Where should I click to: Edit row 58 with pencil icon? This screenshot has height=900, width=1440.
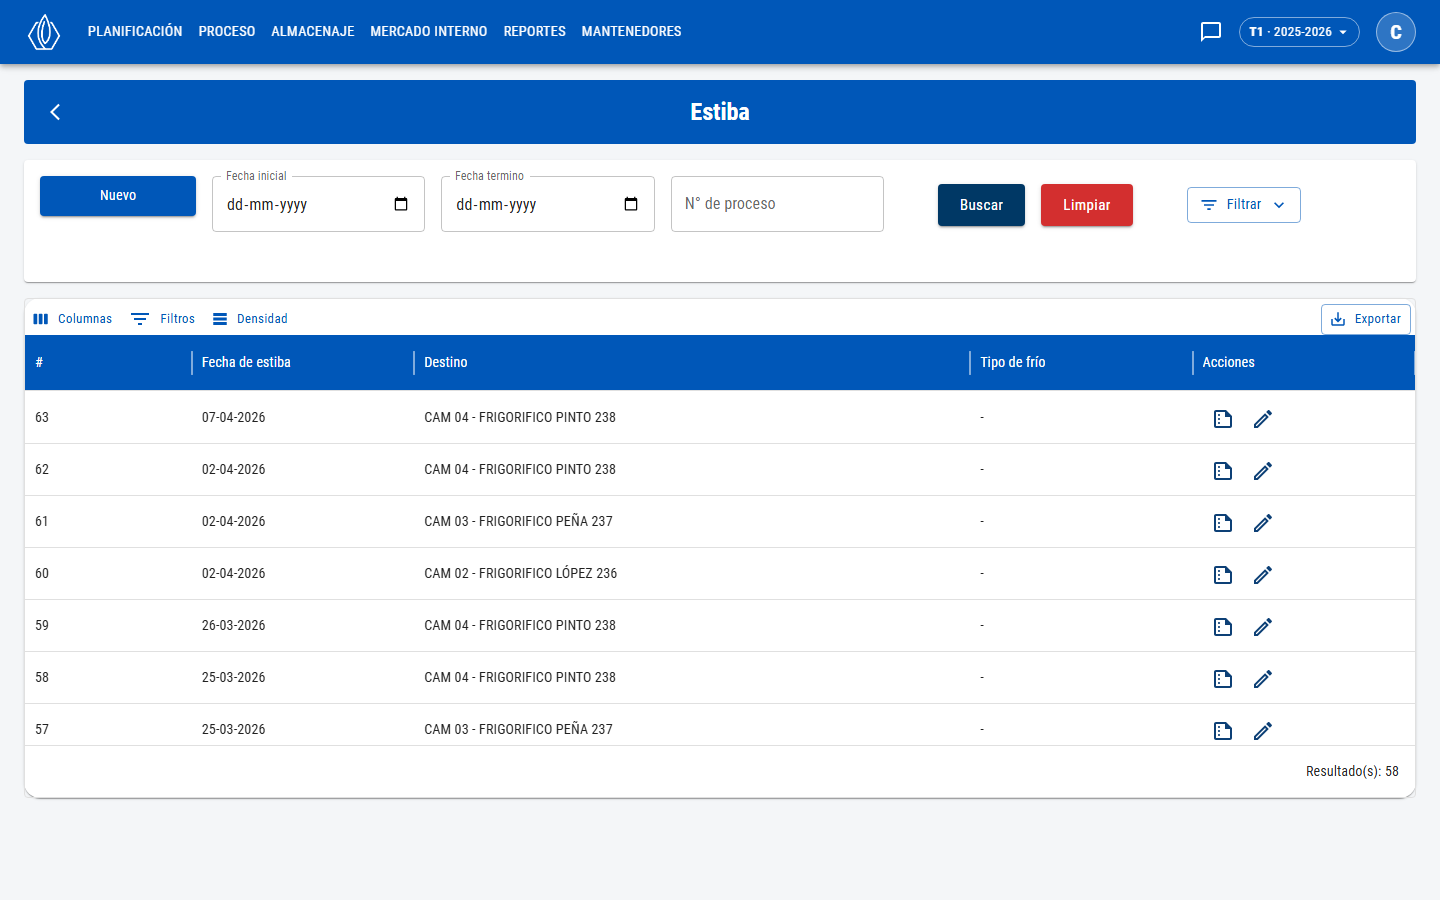(1263, 679)
